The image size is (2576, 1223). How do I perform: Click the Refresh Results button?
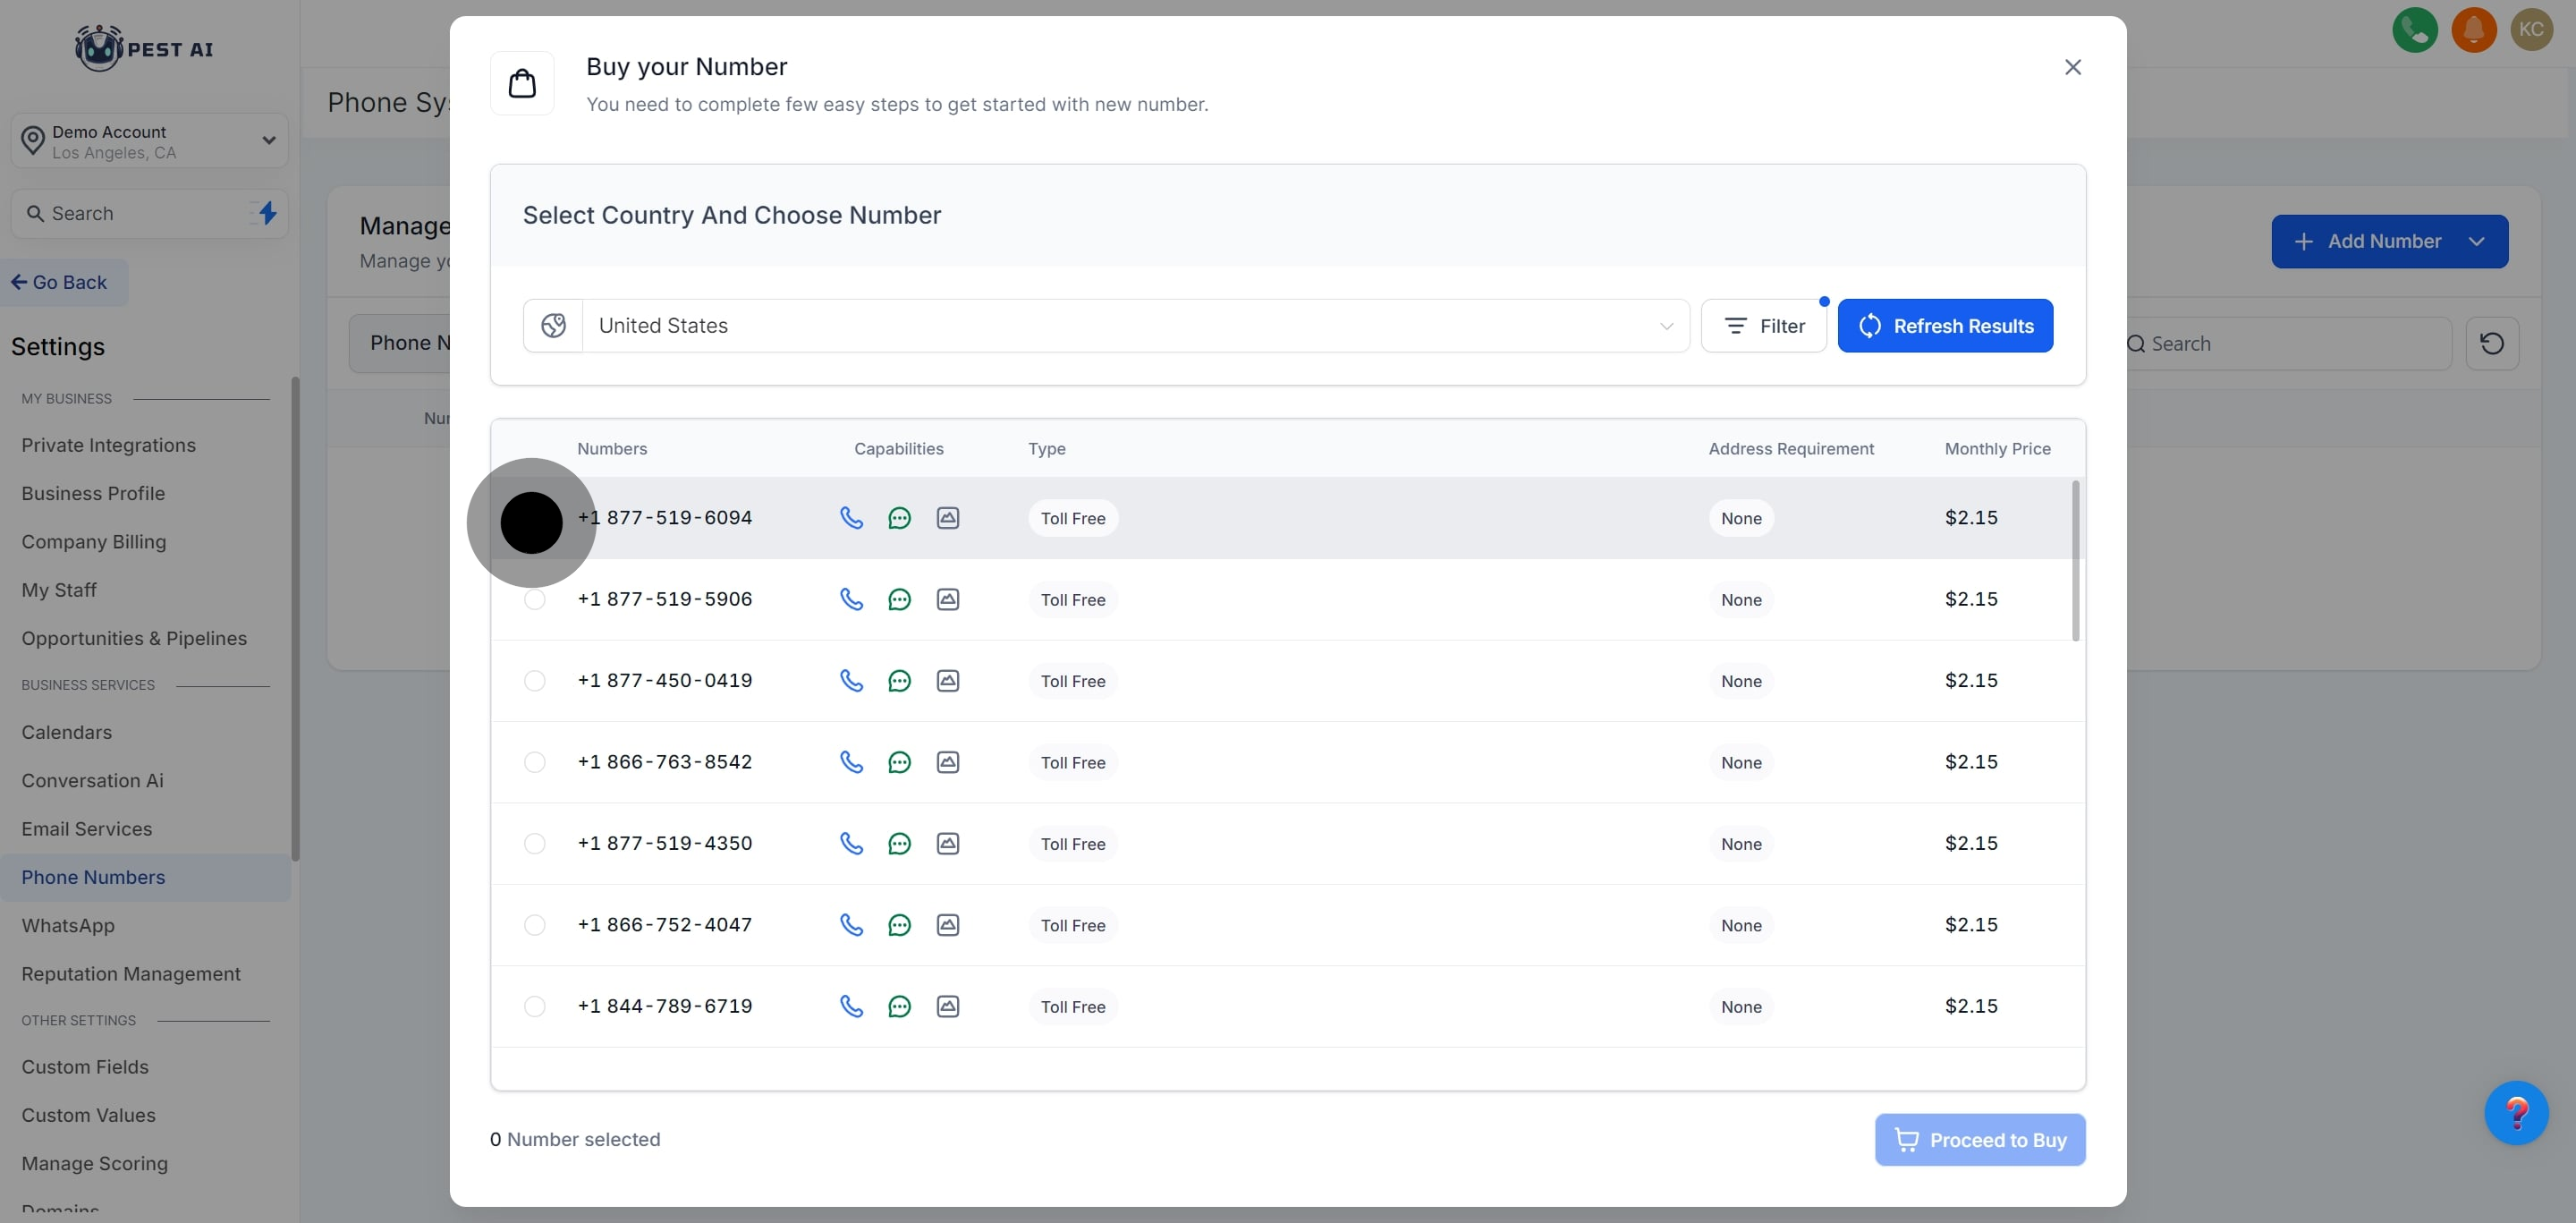[1944, 326]
